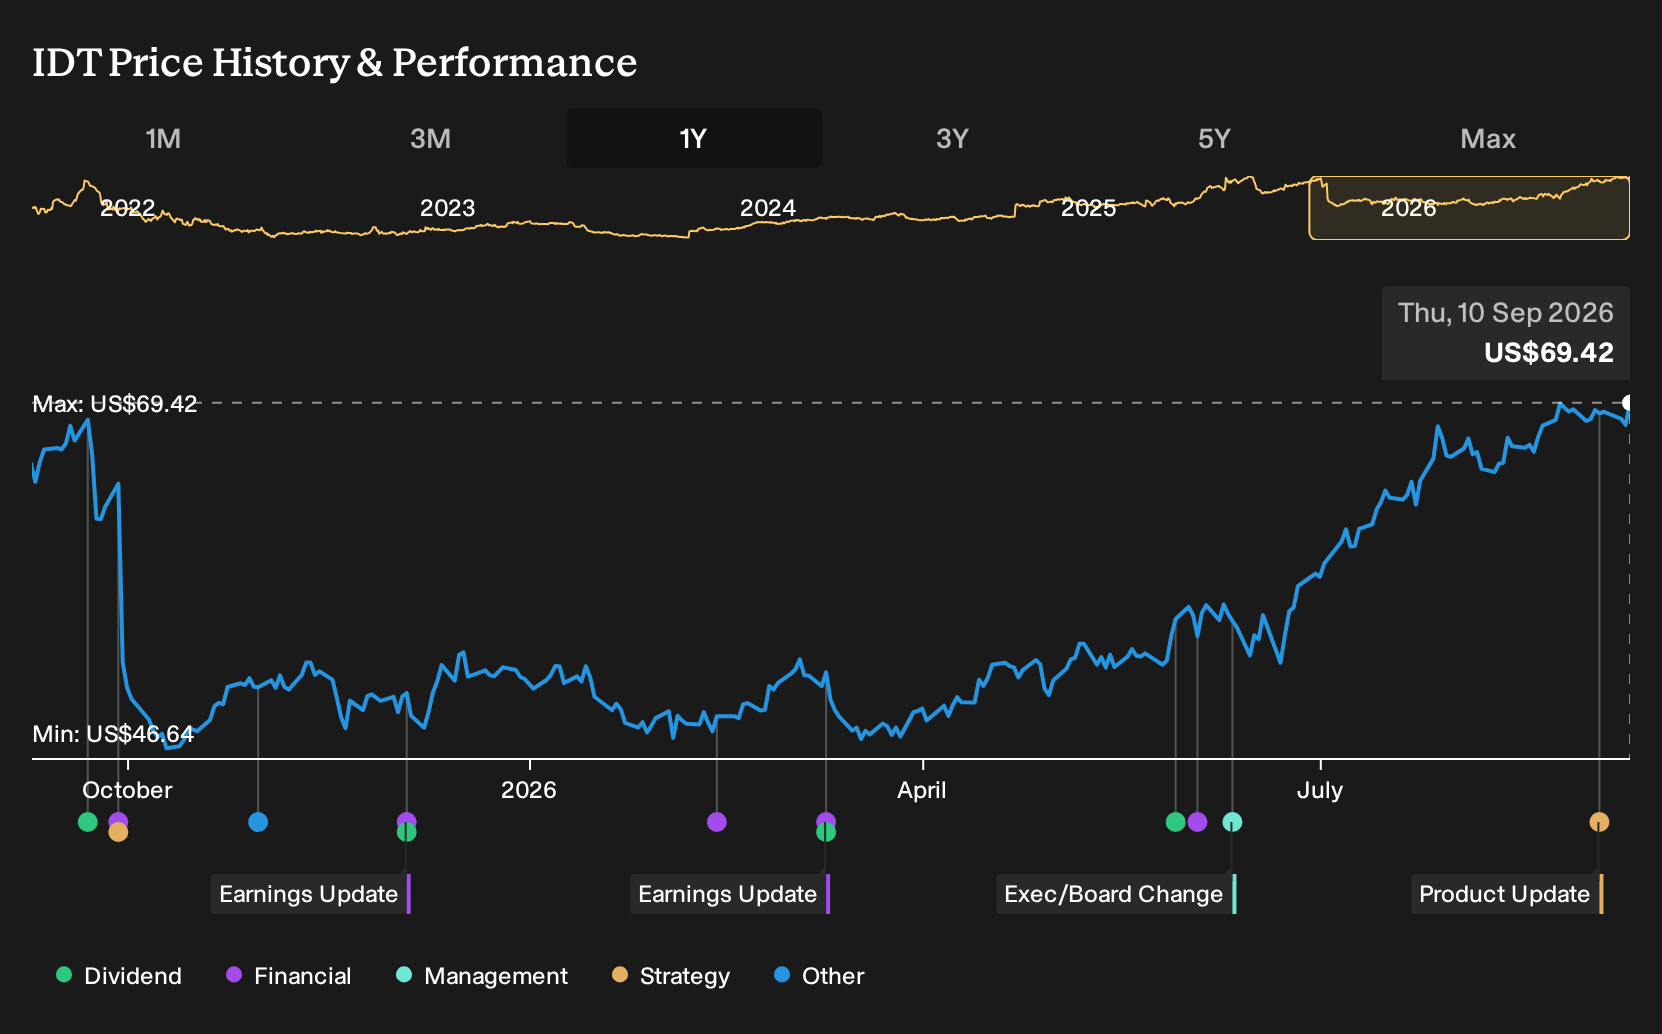The image size is (1662, 1034).
Task: Show the Max time range
Action: (x=1488, y=138)
